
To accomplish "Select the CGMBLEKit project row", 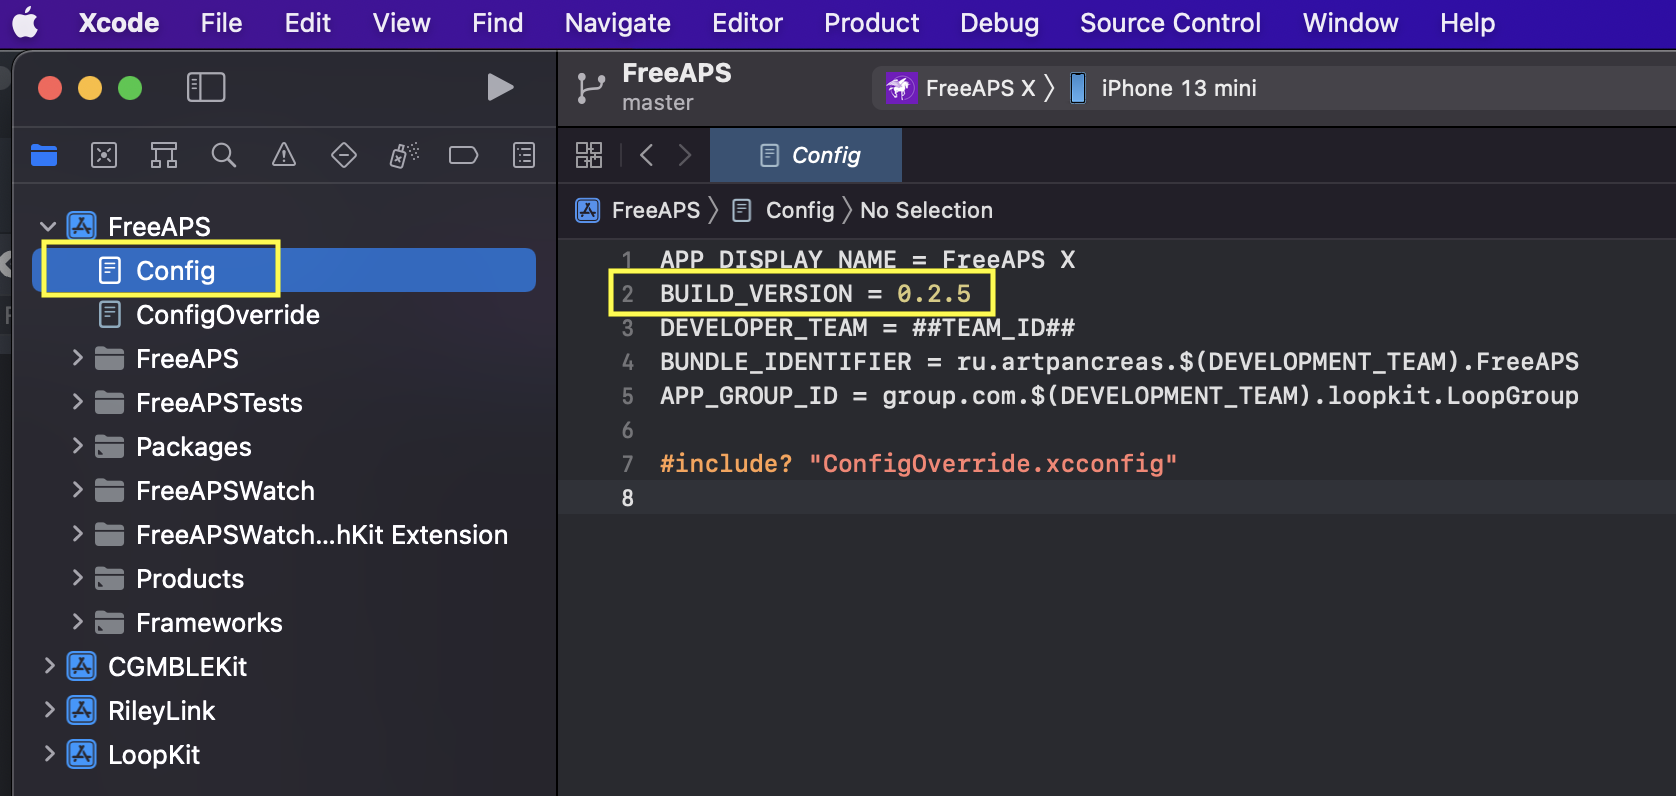I will 284,666.
